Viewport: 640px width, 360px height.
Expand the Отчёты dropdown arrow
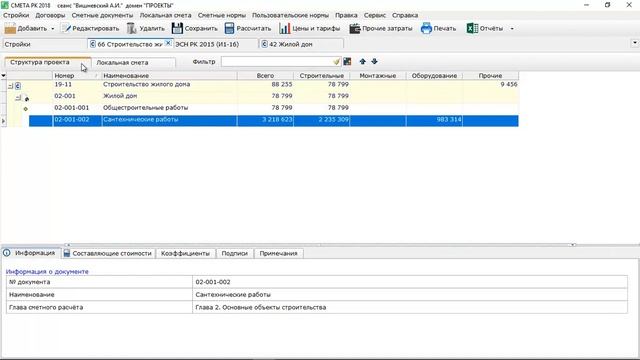[512, 29]
